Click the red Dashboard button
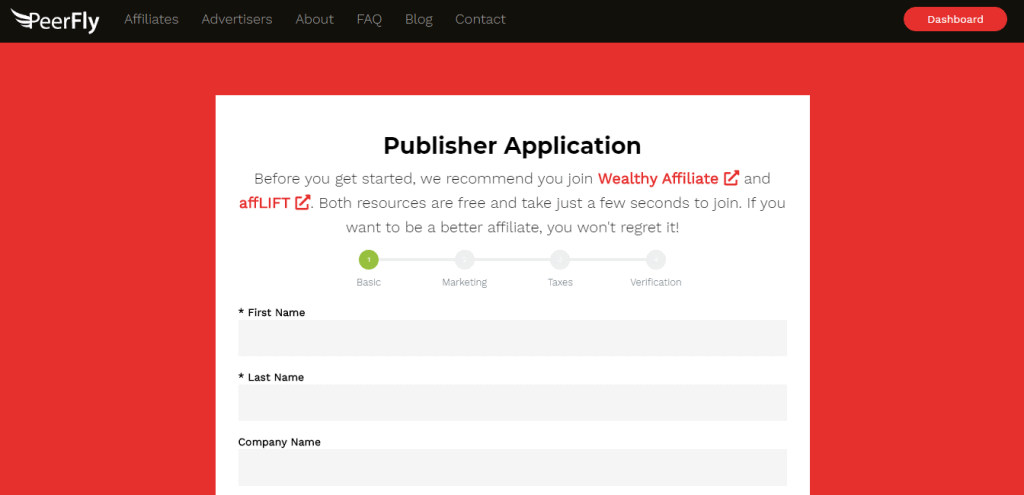The height and width of the screenshot is (495, 1024). (955, 19)
